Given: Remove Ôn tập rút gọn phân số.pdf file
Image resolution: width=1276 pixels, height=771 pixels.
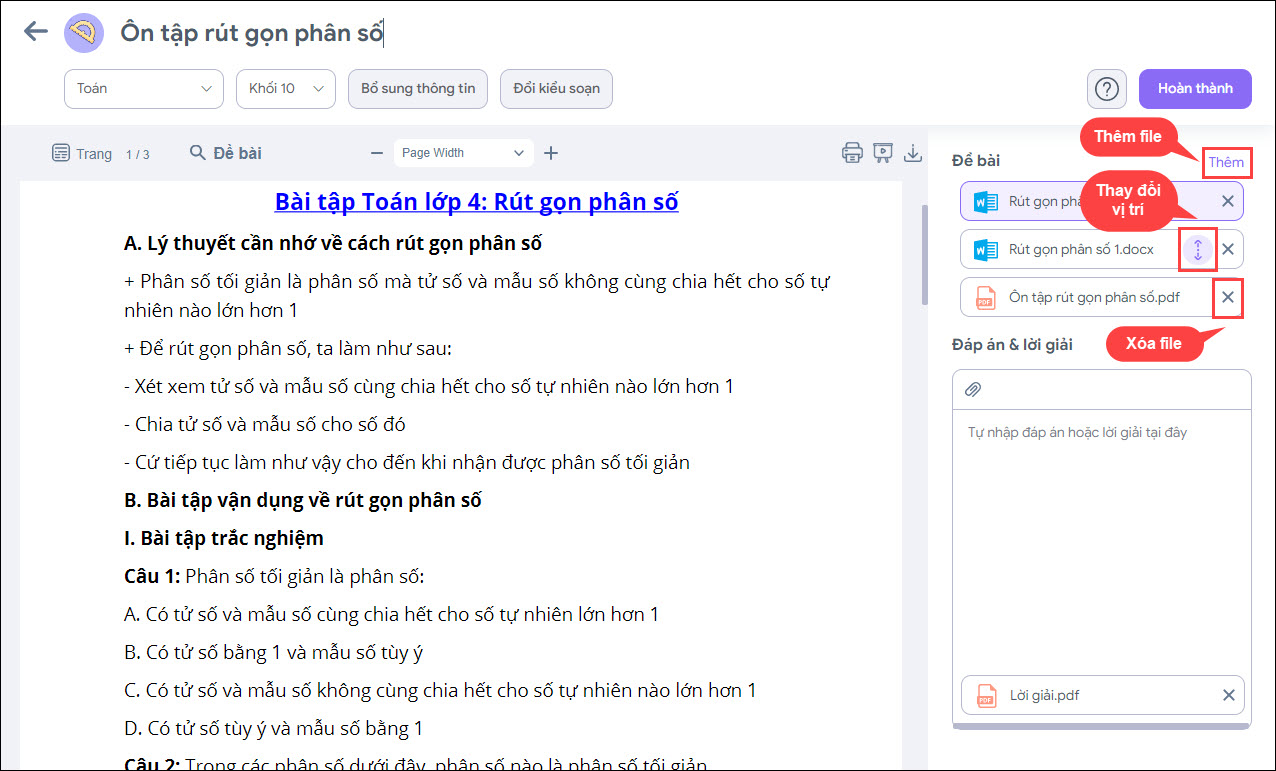Looking at the screenshot, I should click(x=1228, y=297).
